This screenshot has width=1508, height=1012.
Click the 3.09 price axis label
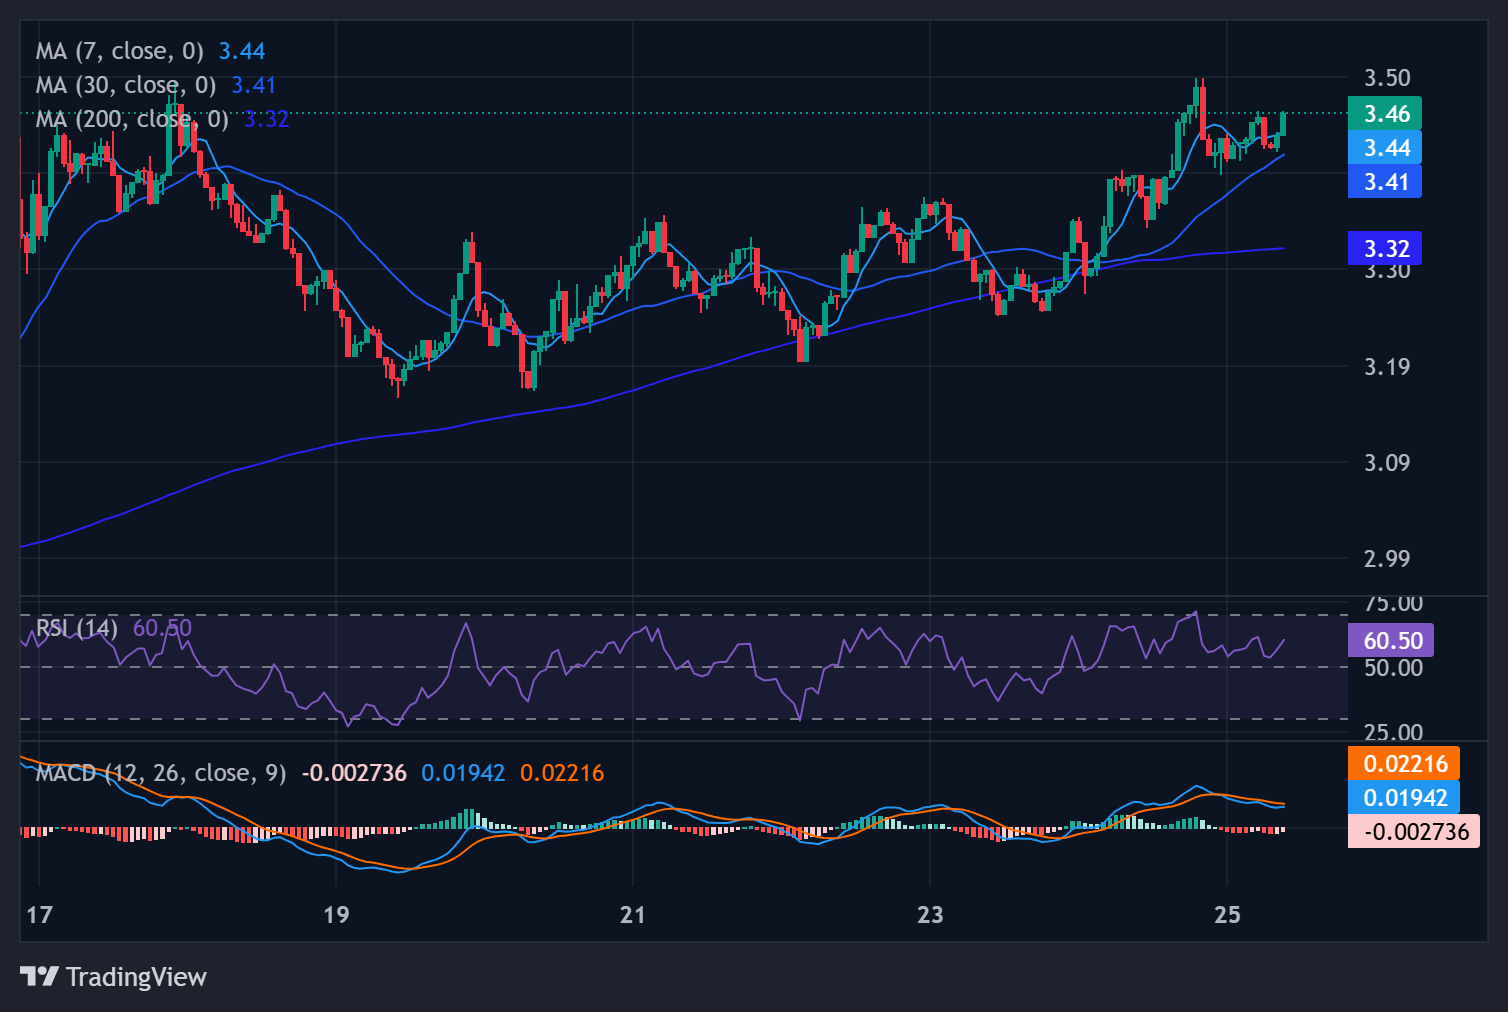coord(1387,462)
